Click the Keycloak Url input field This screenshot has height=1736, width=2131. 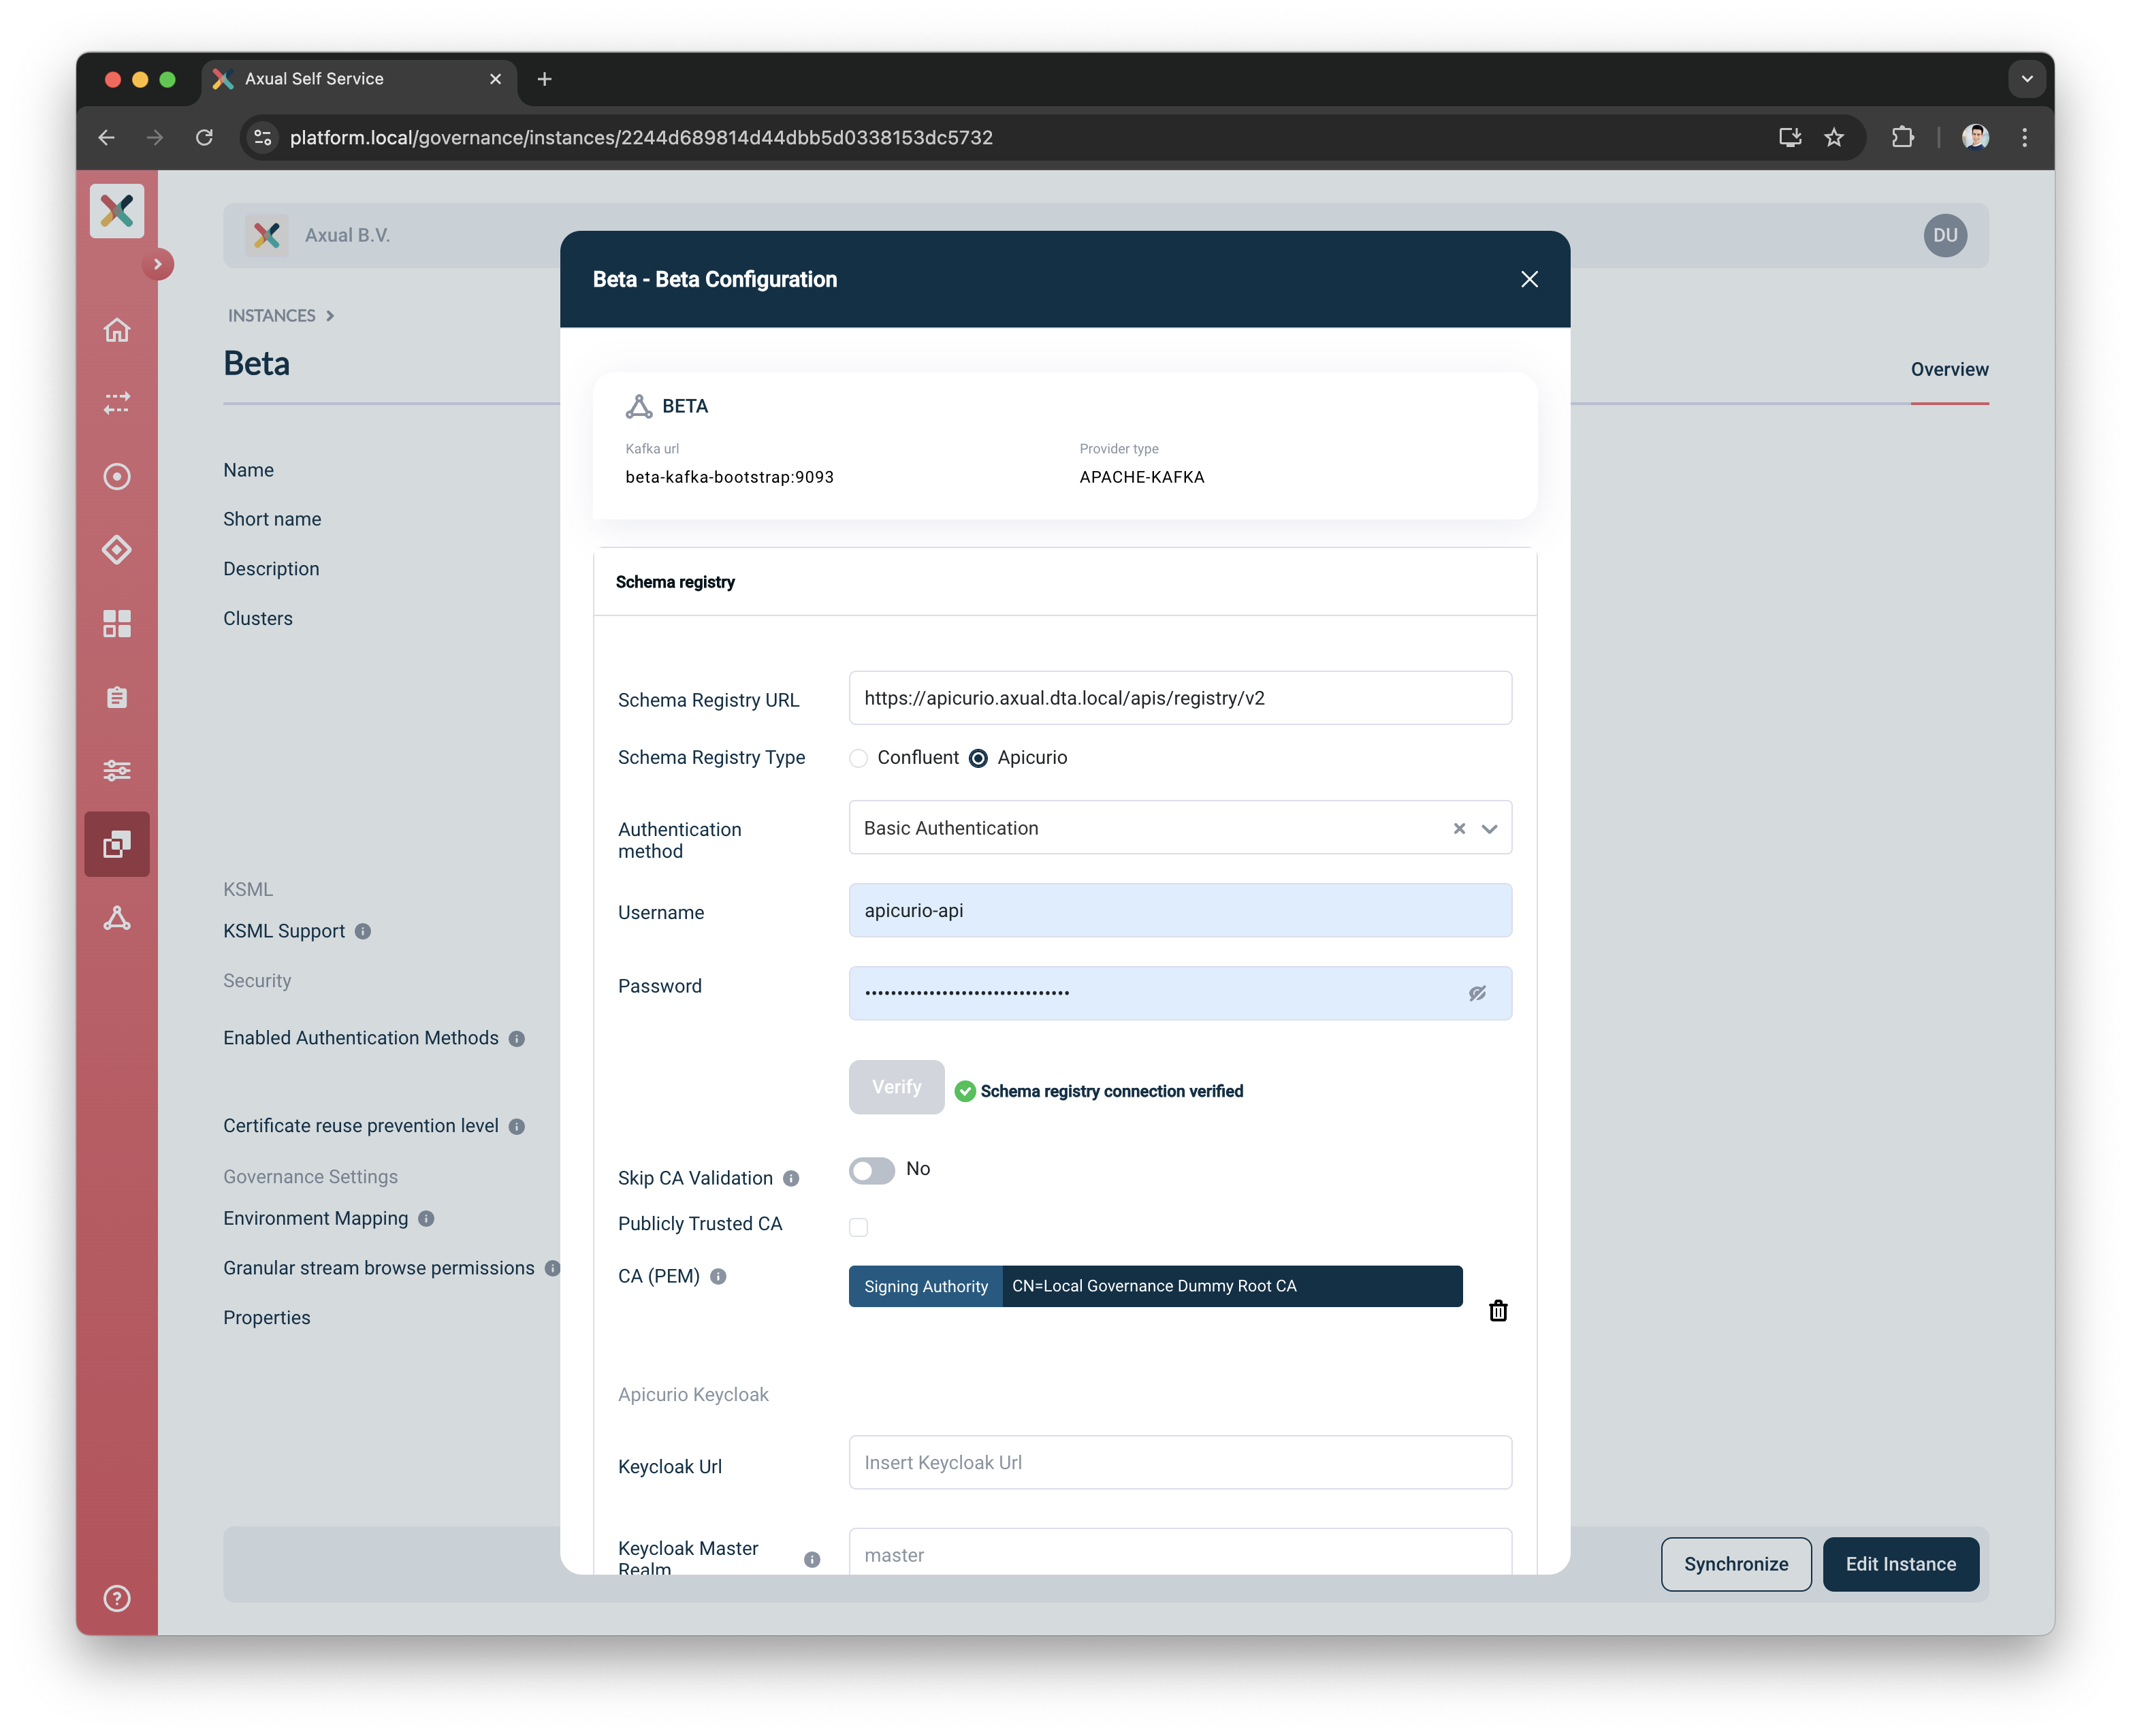tap(1180, 1462)
